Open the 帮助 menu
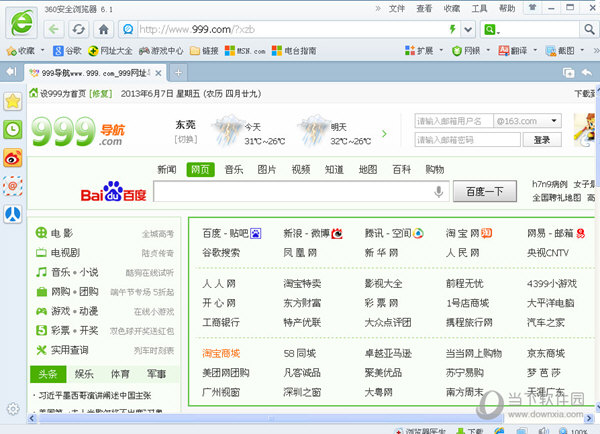600x434 pixels. click(507, 8)
